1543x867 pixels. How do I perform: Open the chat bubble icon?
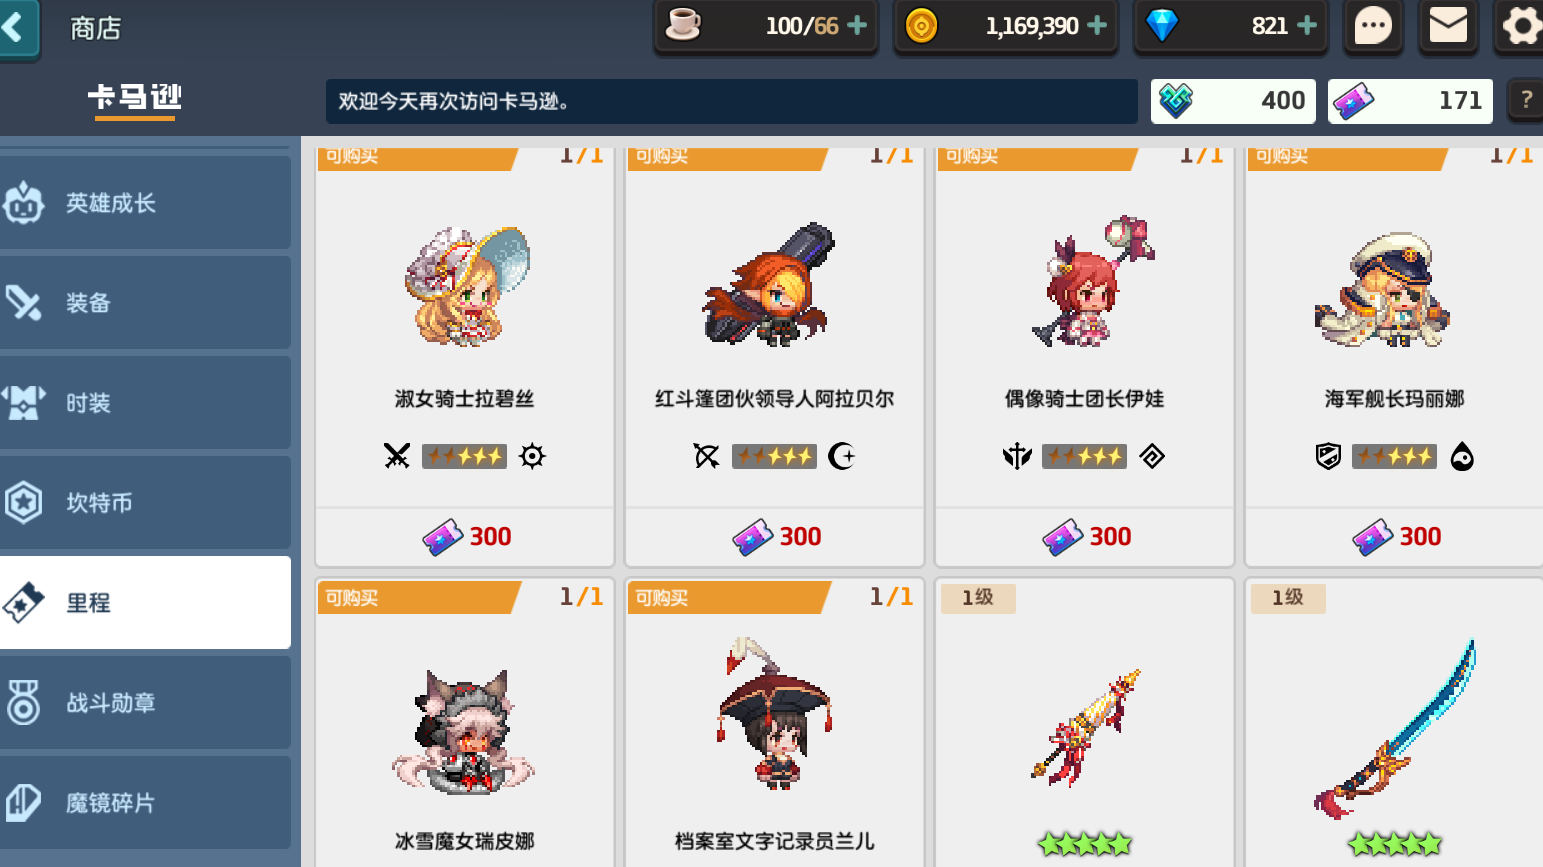coord(1373,26)
